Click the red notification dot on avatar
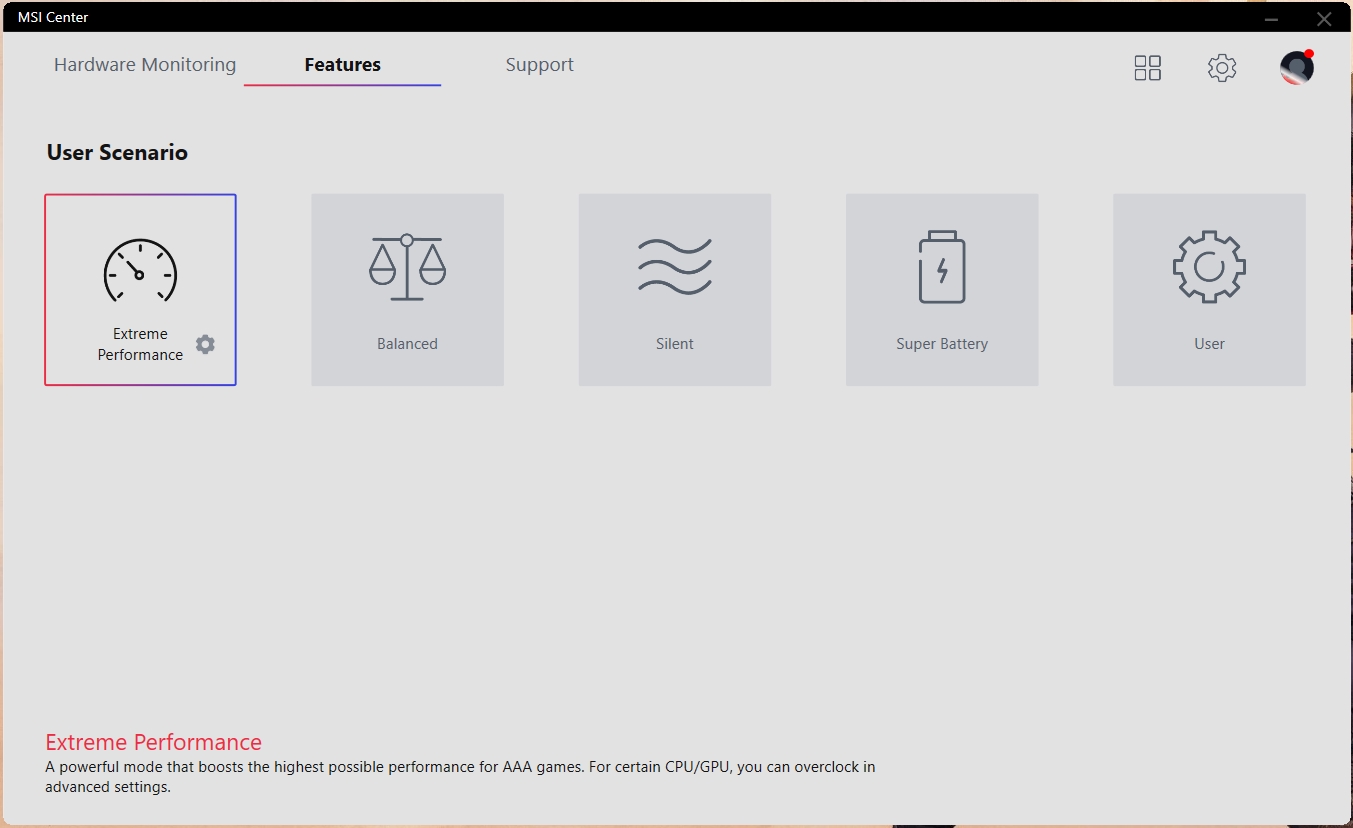 coord(1309,54)
